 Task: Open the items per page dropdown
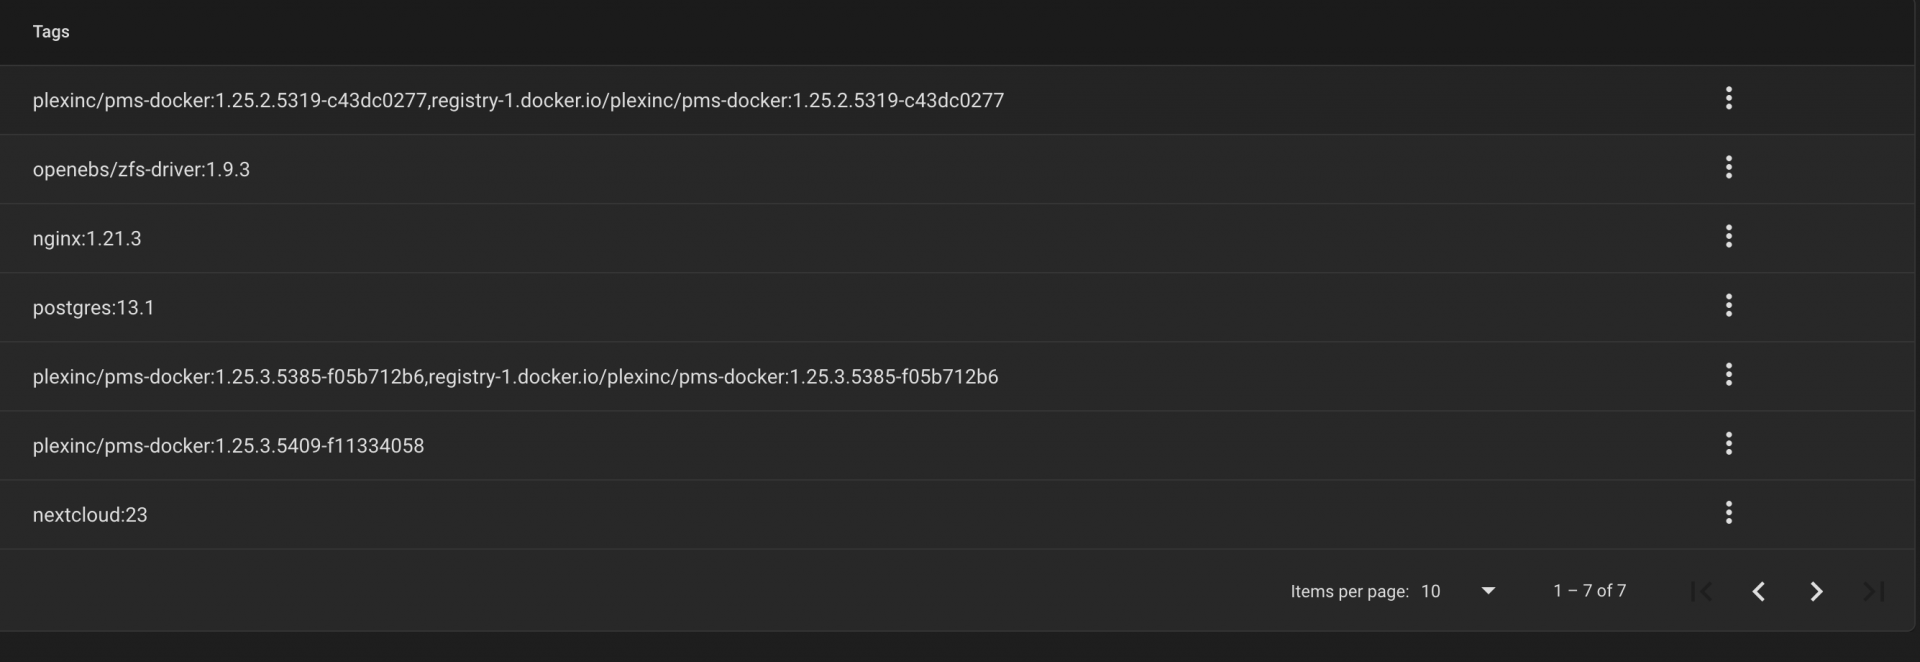[1488, 591]
